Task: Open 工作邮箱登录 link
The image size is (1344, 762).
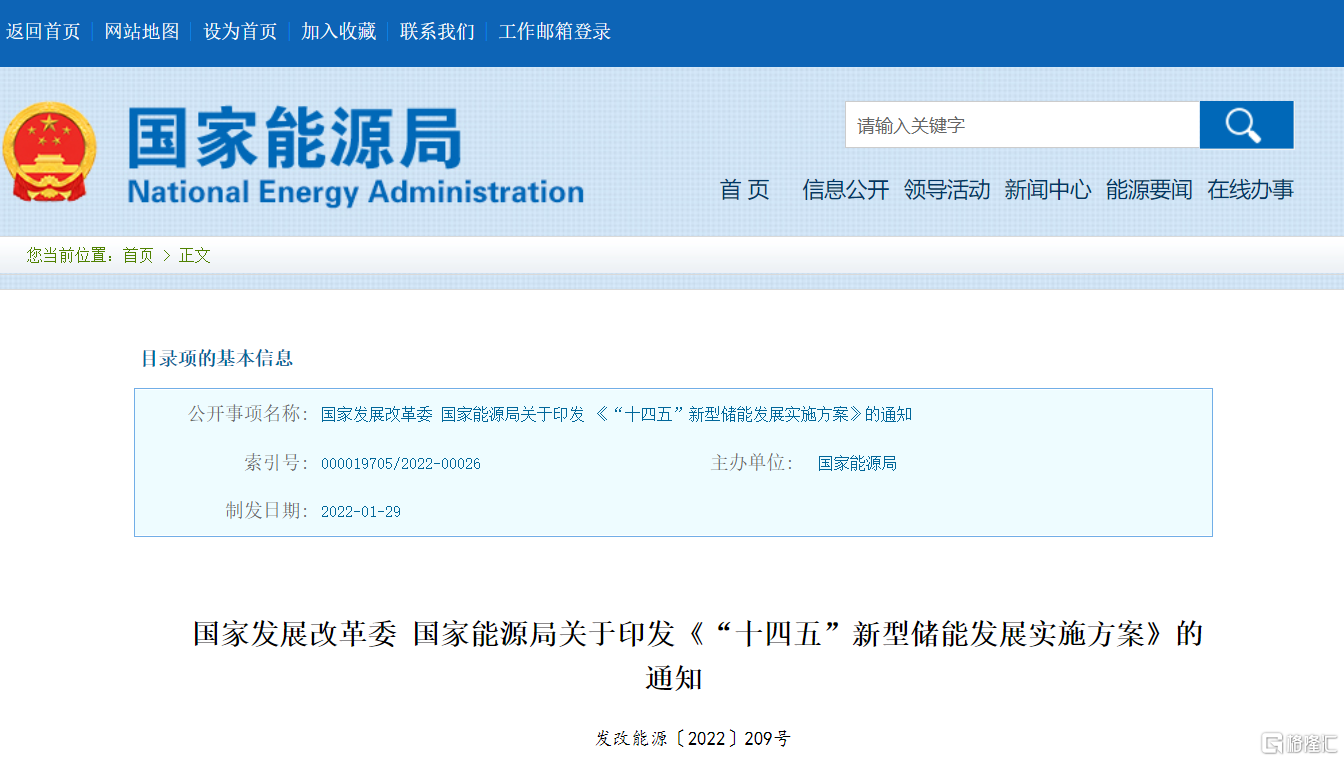Action: pos(555,31)
